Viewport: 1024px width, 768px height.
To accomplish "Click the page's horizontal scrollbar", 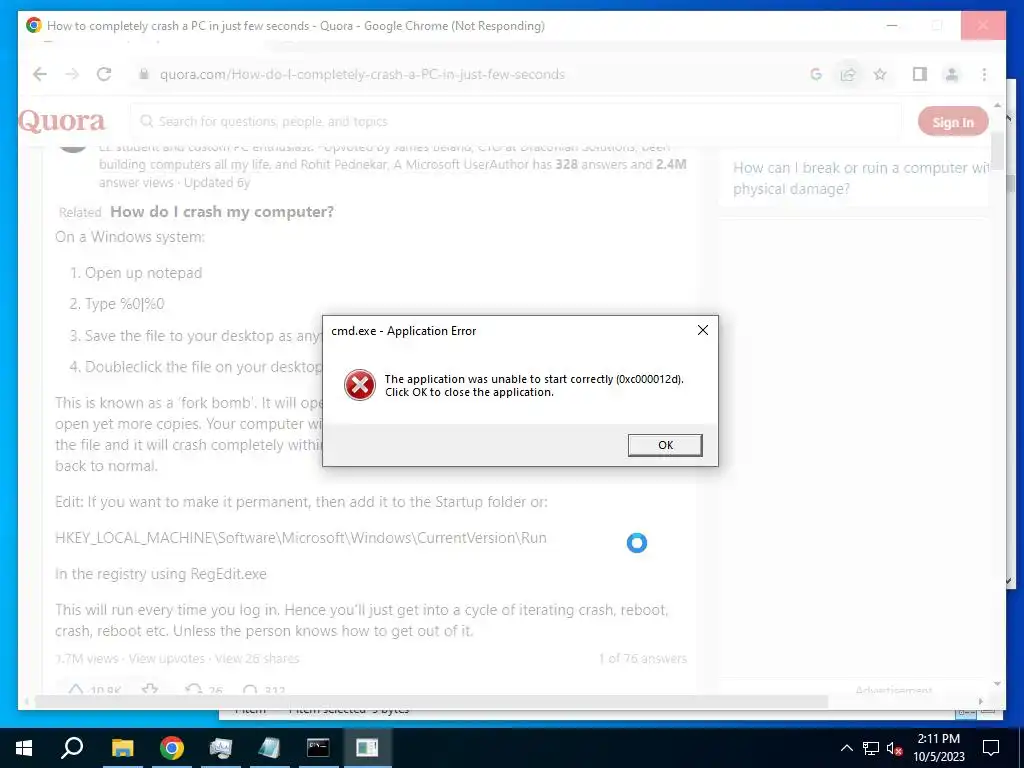I will tap(431, 701).
